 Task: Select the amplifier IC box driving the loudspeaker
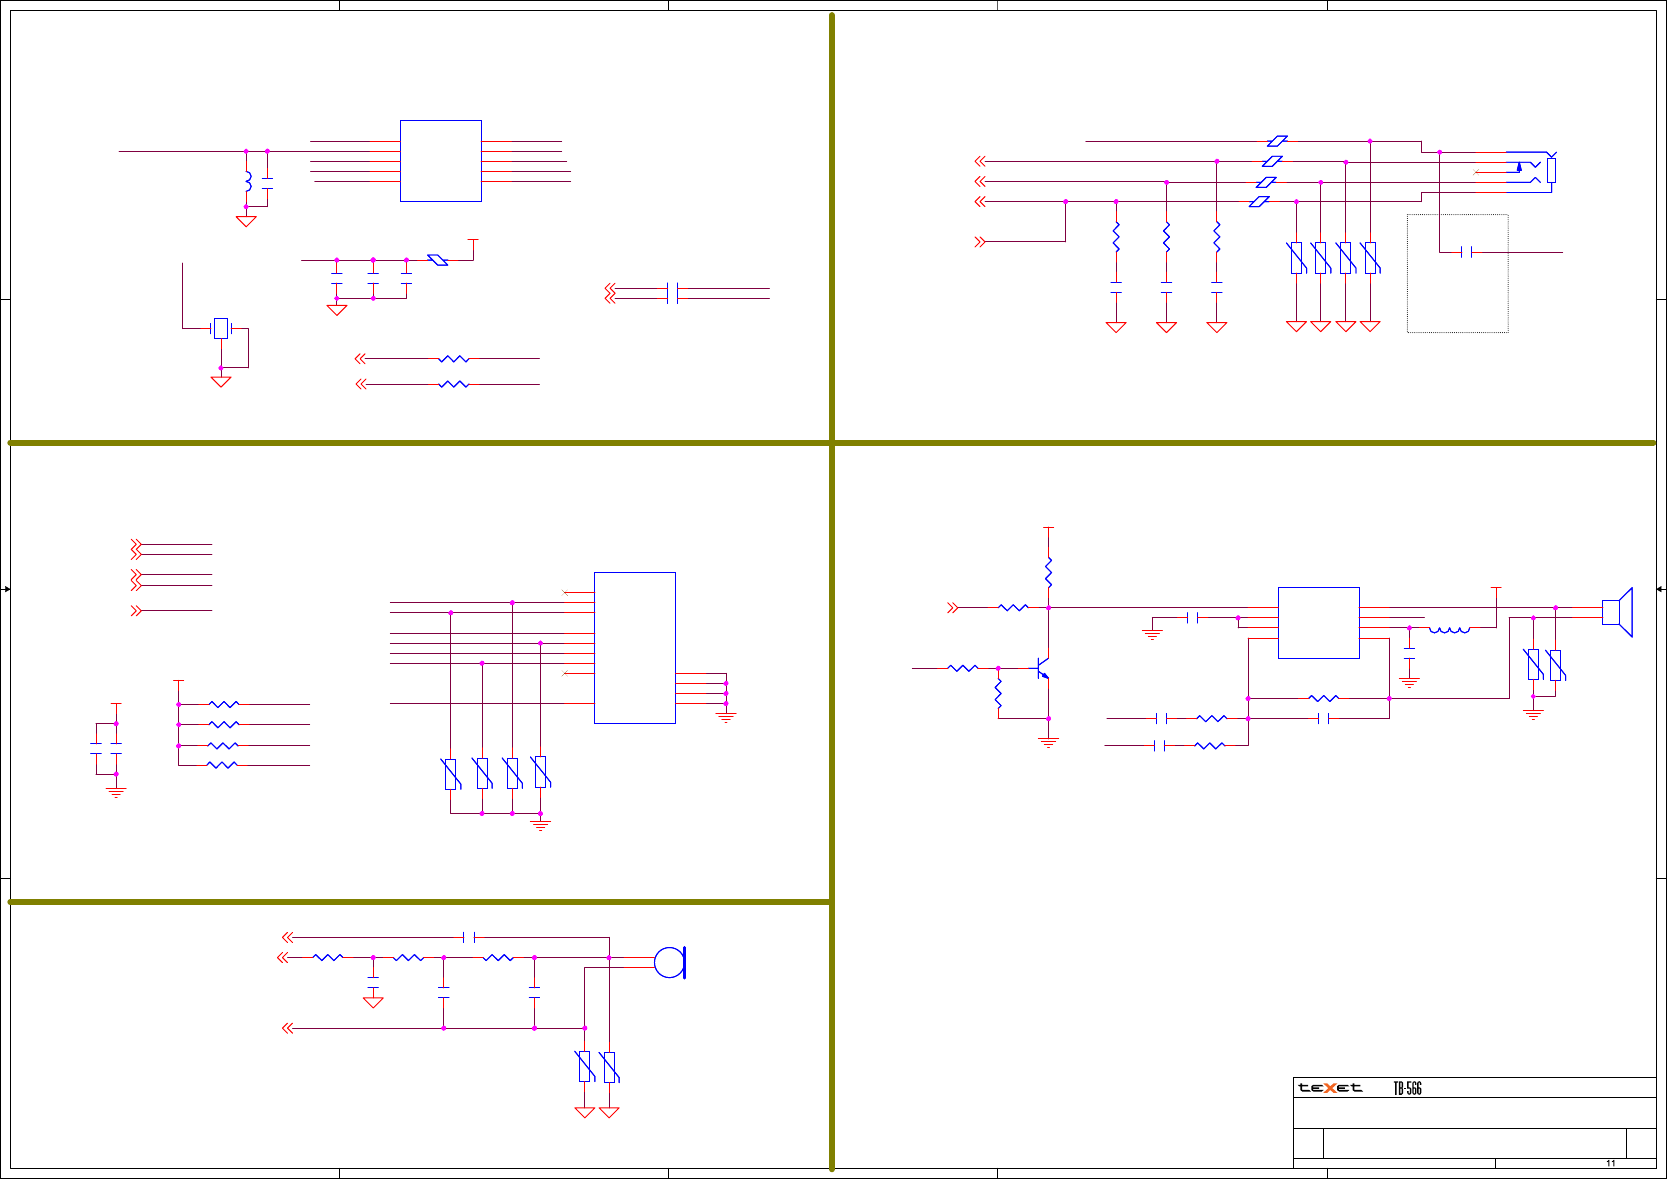pos(1318,623)
